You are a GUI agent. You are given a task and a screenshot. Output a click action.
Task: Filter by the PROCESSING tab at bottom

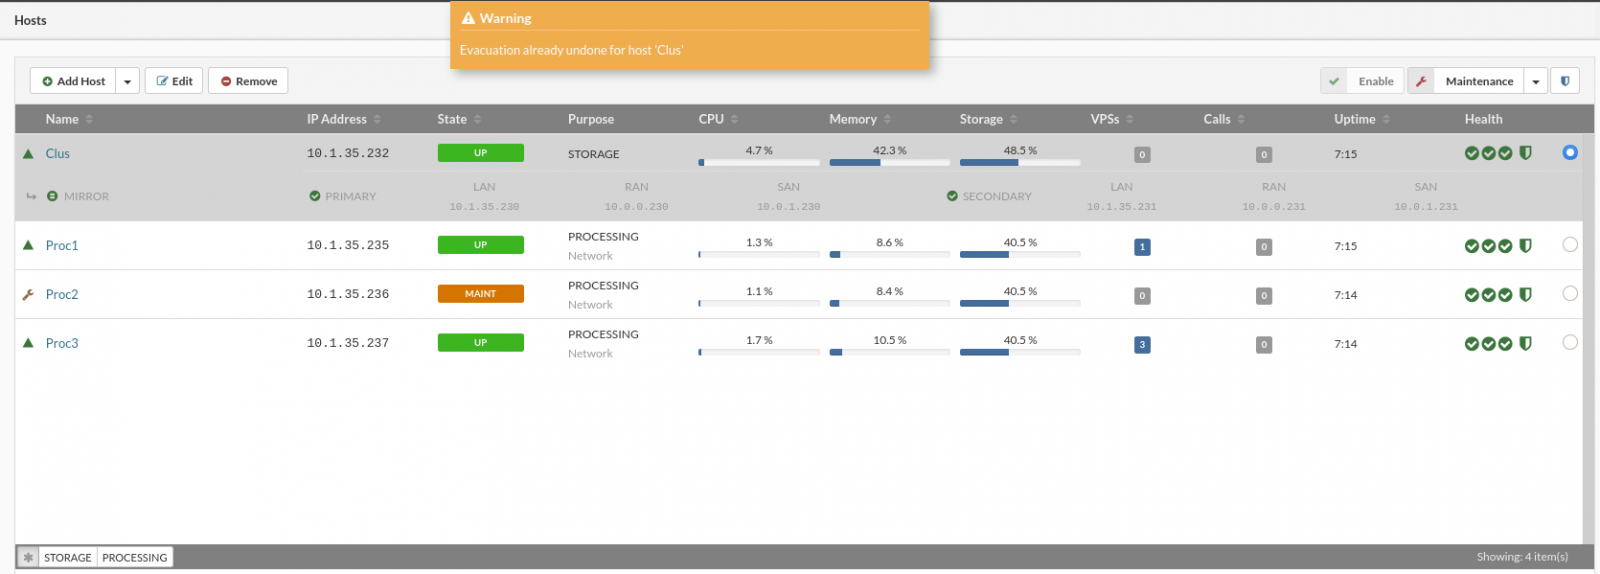coord(134,557)
